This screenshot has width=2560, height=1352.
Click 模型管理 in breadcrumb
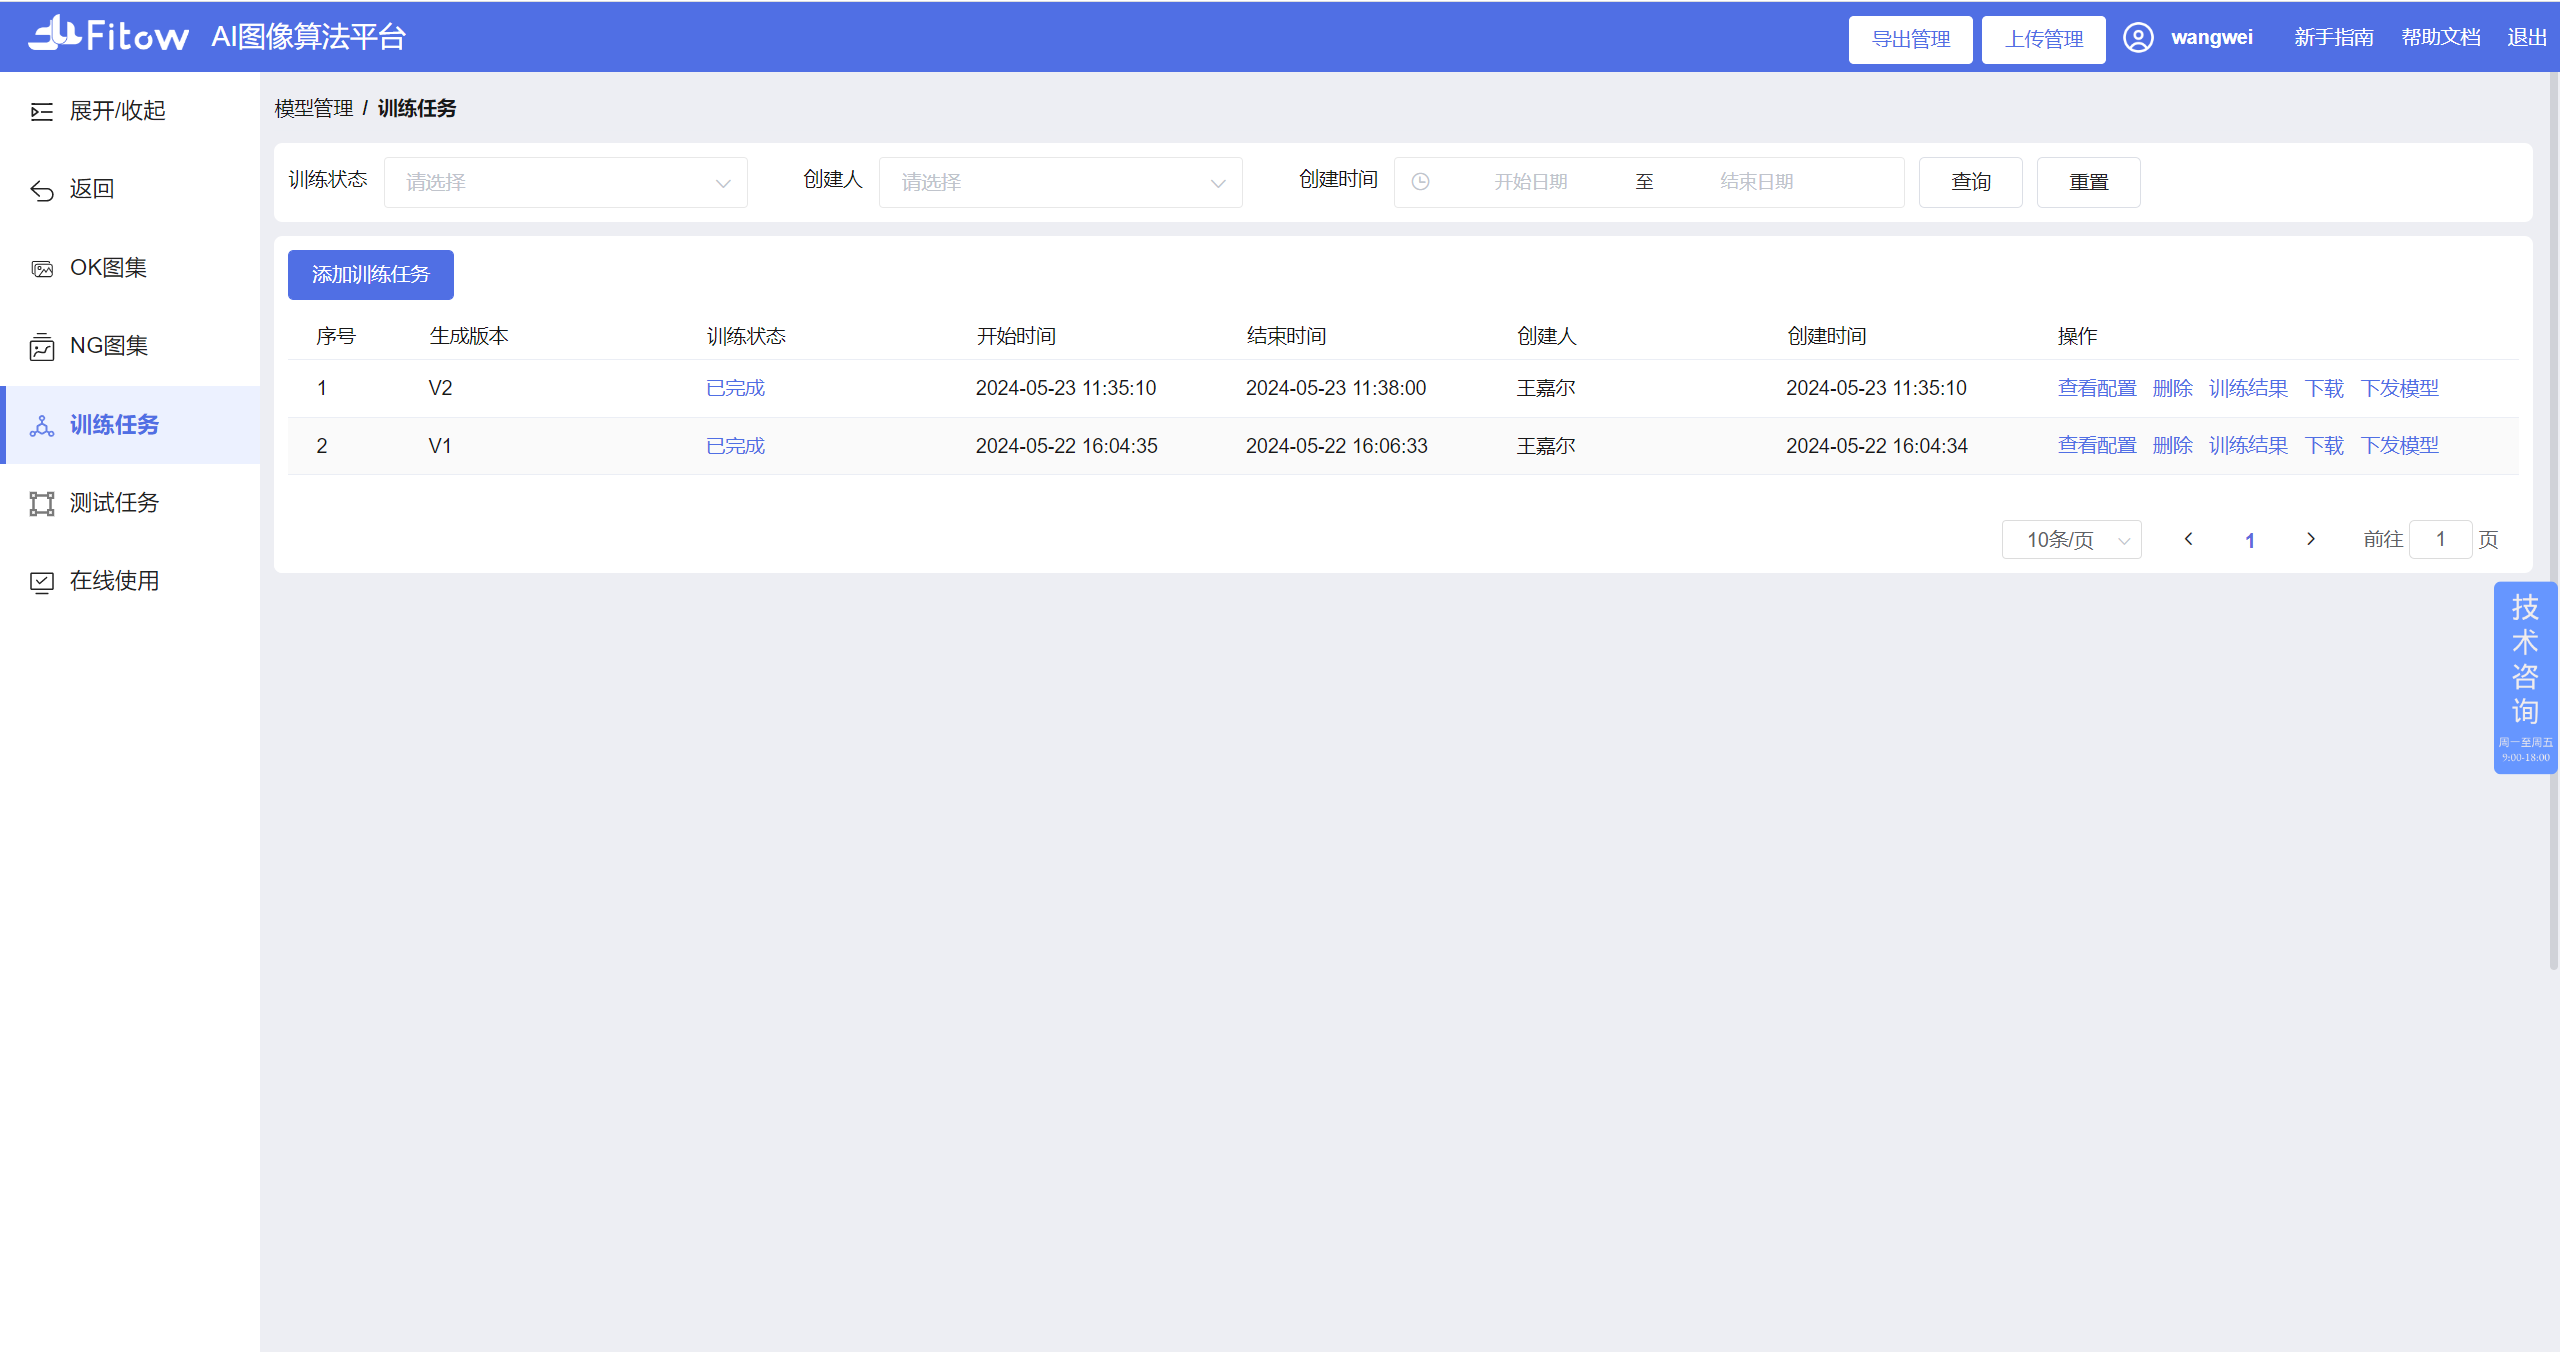point(314,108)
